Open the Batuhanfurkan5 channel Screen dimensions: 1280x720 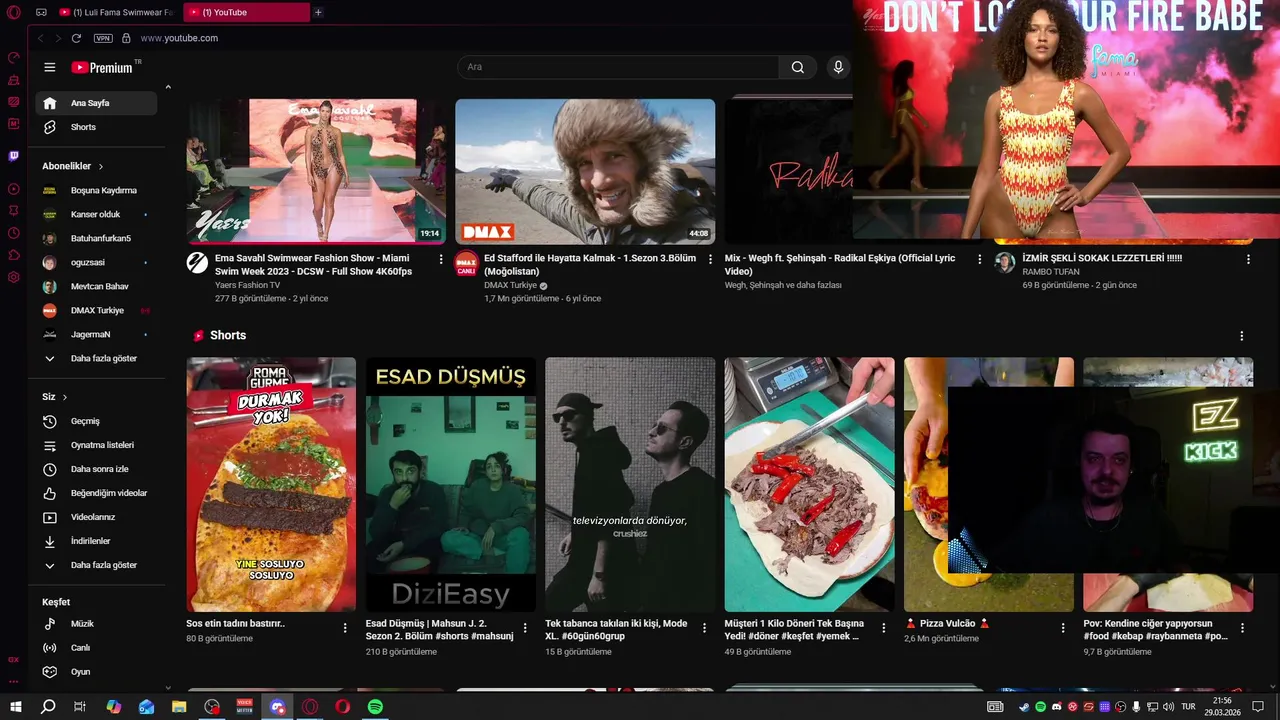[96, 238]
